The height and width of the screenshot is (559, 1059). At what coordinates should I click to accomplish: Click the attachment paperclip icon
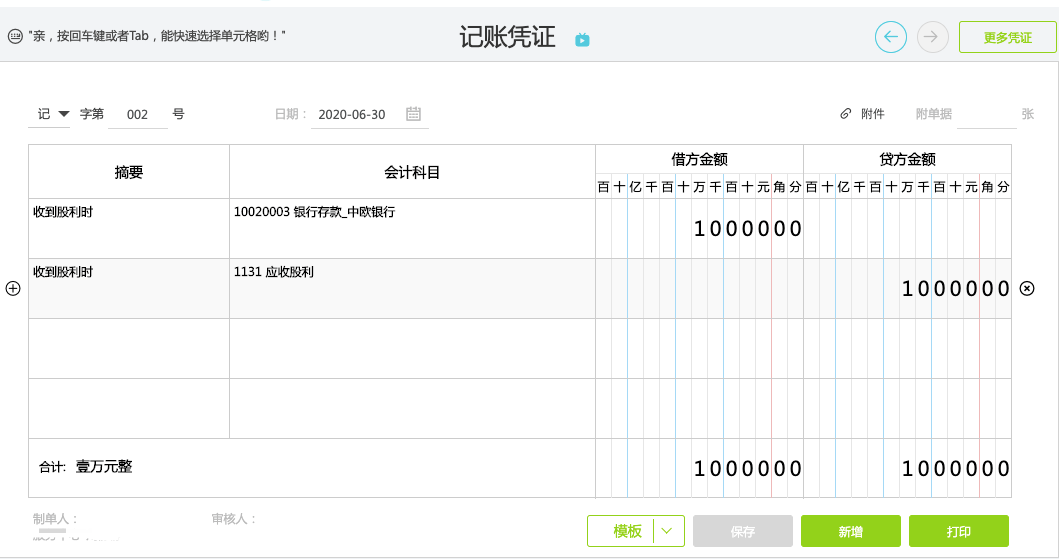pos(846,113)
